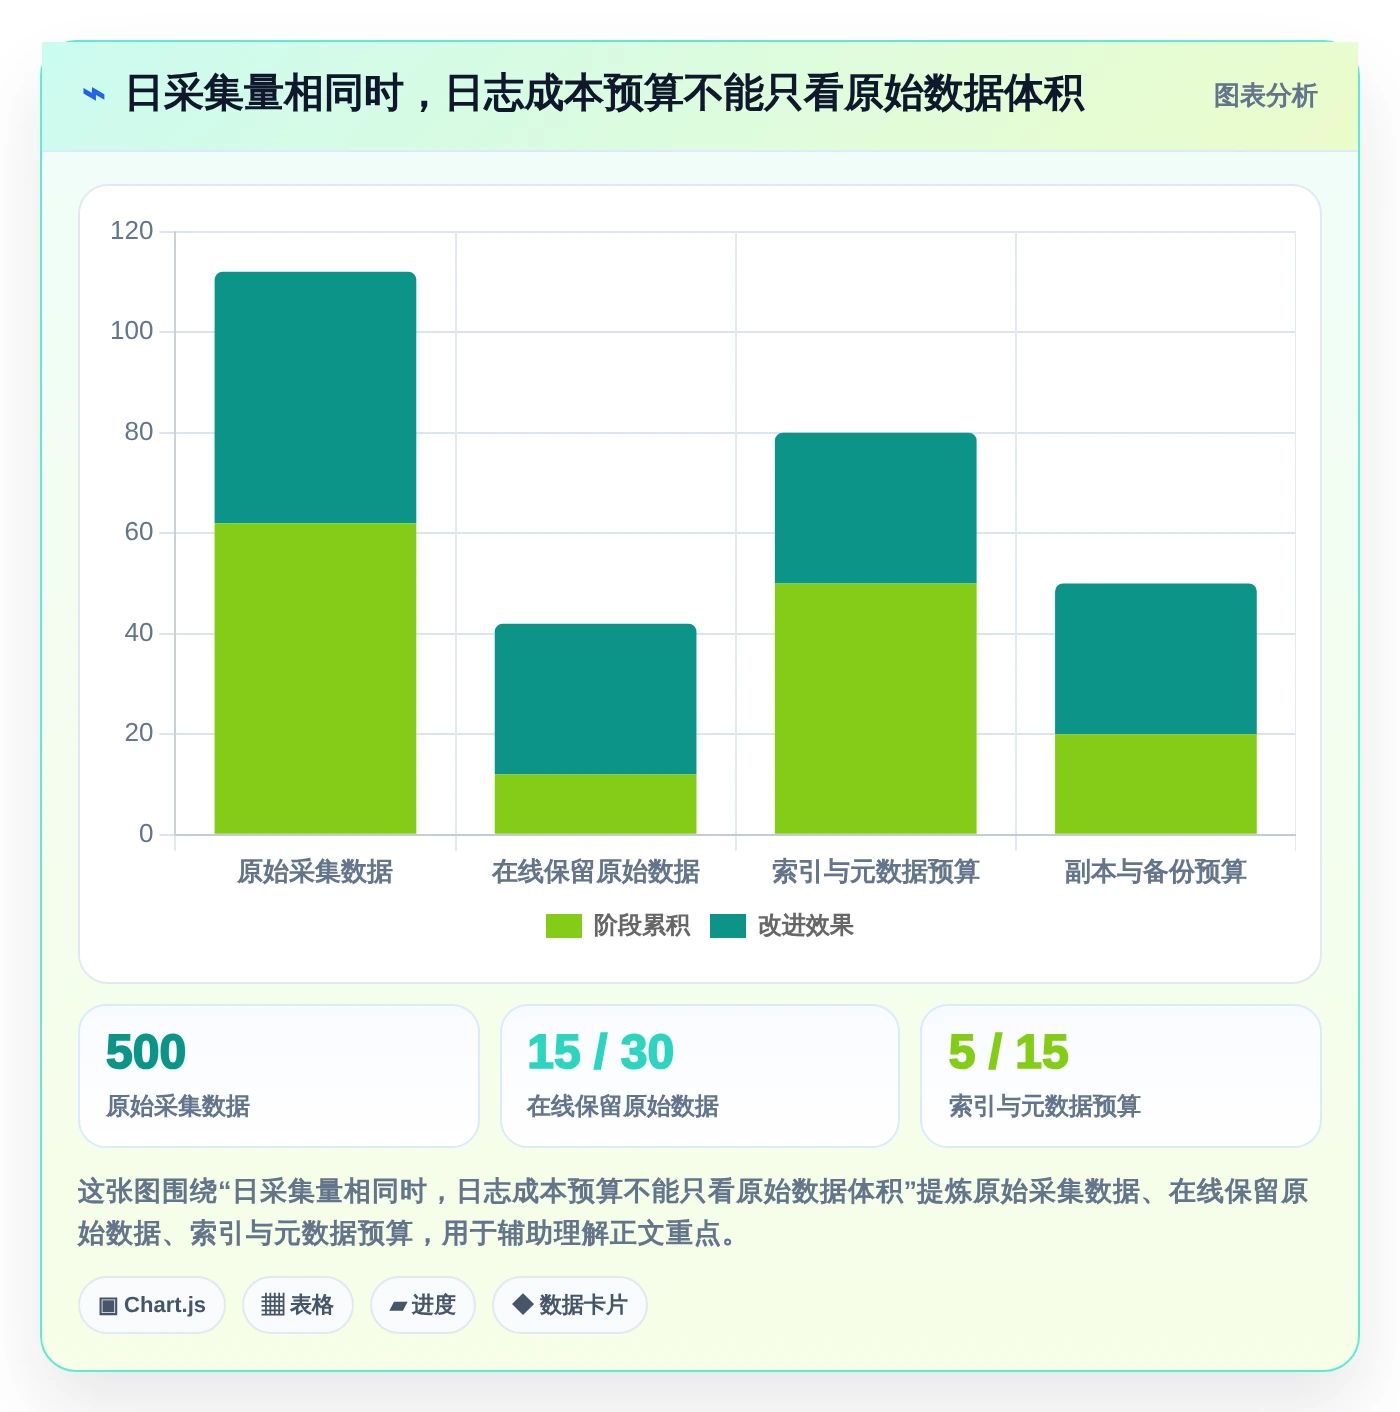Open the 5 / 15 索引与元数据预算 stat card
The height and width of the screenshot is (1412, 1400).
coord(1121,1076)
